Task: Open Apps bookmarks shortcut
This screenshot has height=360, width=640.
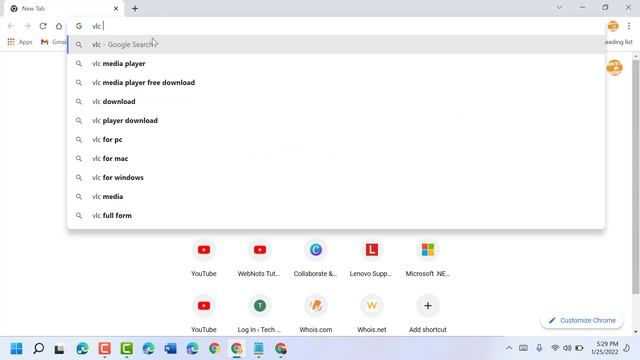Action: pos(20,42)
